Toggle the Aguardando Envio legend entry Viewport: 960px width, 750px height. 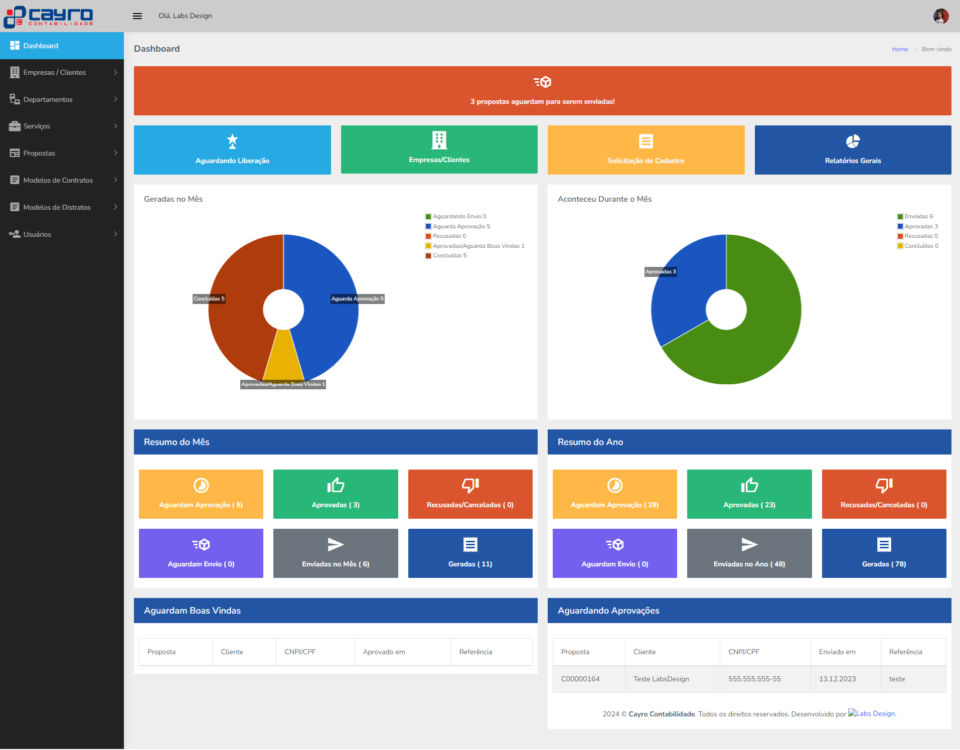[458, 216]
